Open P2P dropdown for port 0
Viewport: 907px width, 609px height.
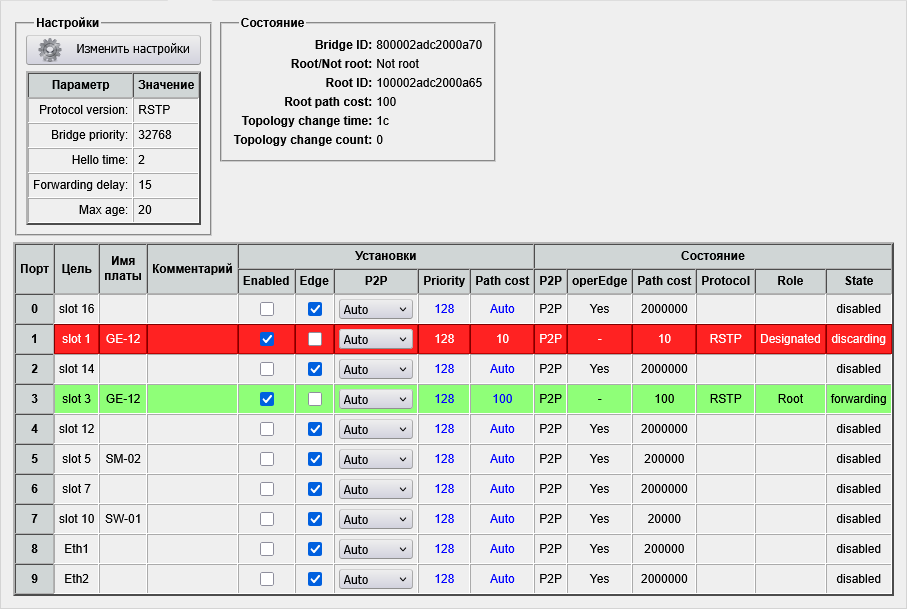375,310
